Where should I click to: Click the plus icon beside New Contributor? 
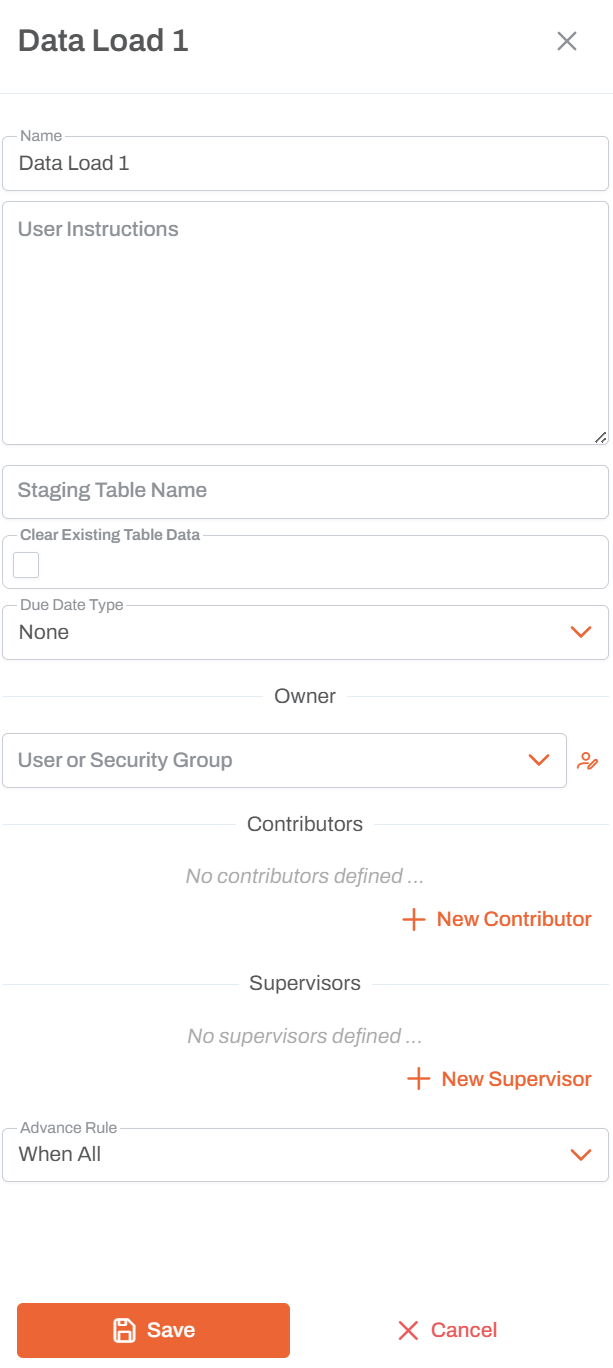pyautogui.click(x=413, y=919)
